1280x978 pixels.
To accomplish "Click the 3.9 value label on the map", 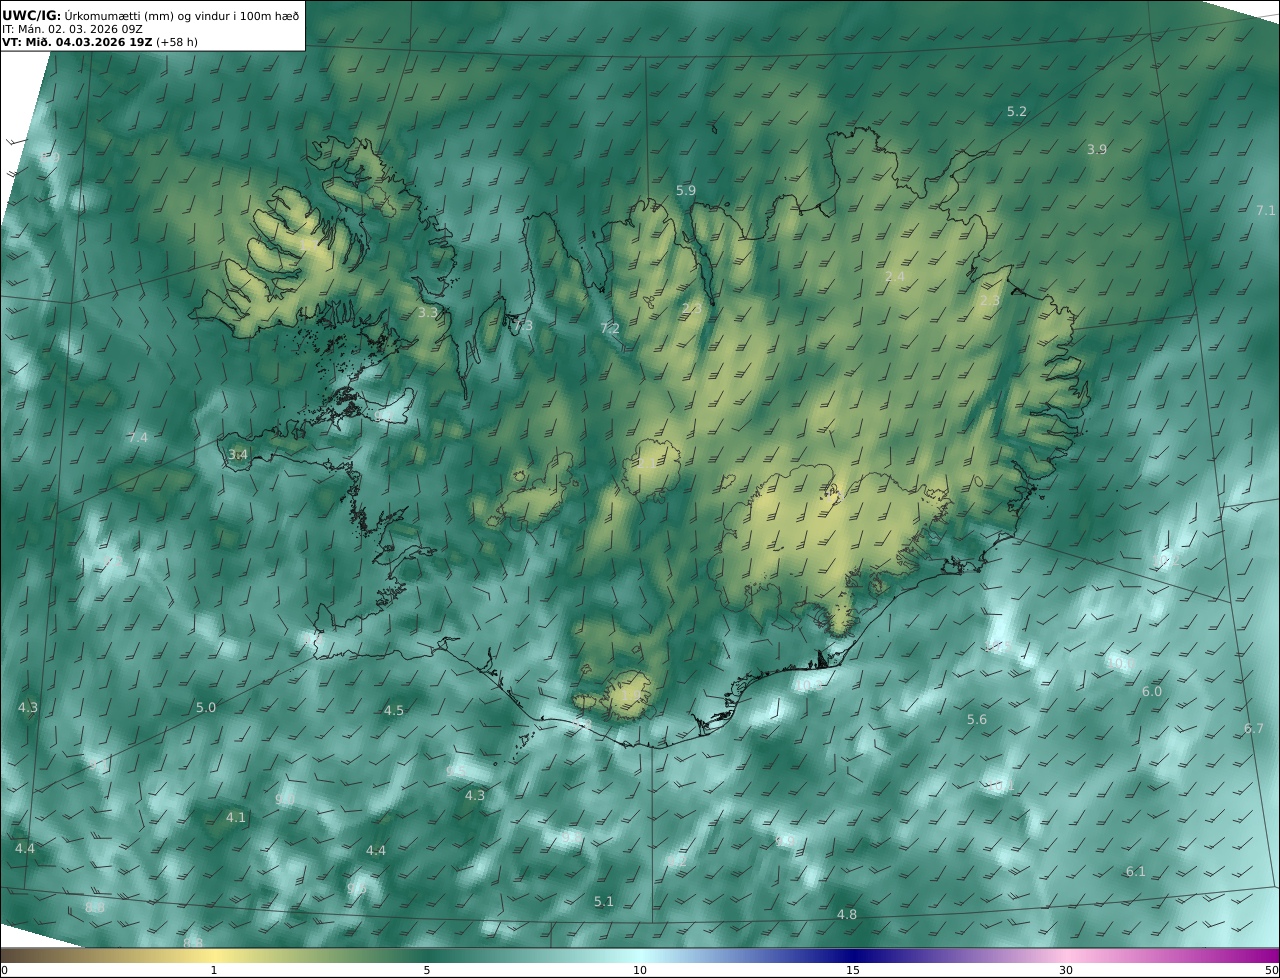I will (1097, 150).
